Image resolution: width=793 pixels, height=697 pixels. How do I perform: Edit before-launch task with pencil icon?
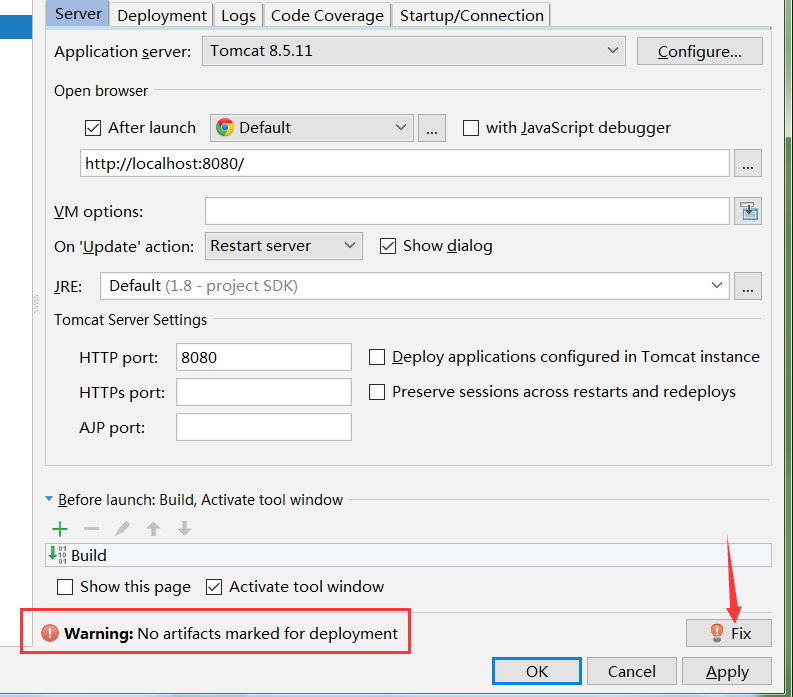point(122,529)
